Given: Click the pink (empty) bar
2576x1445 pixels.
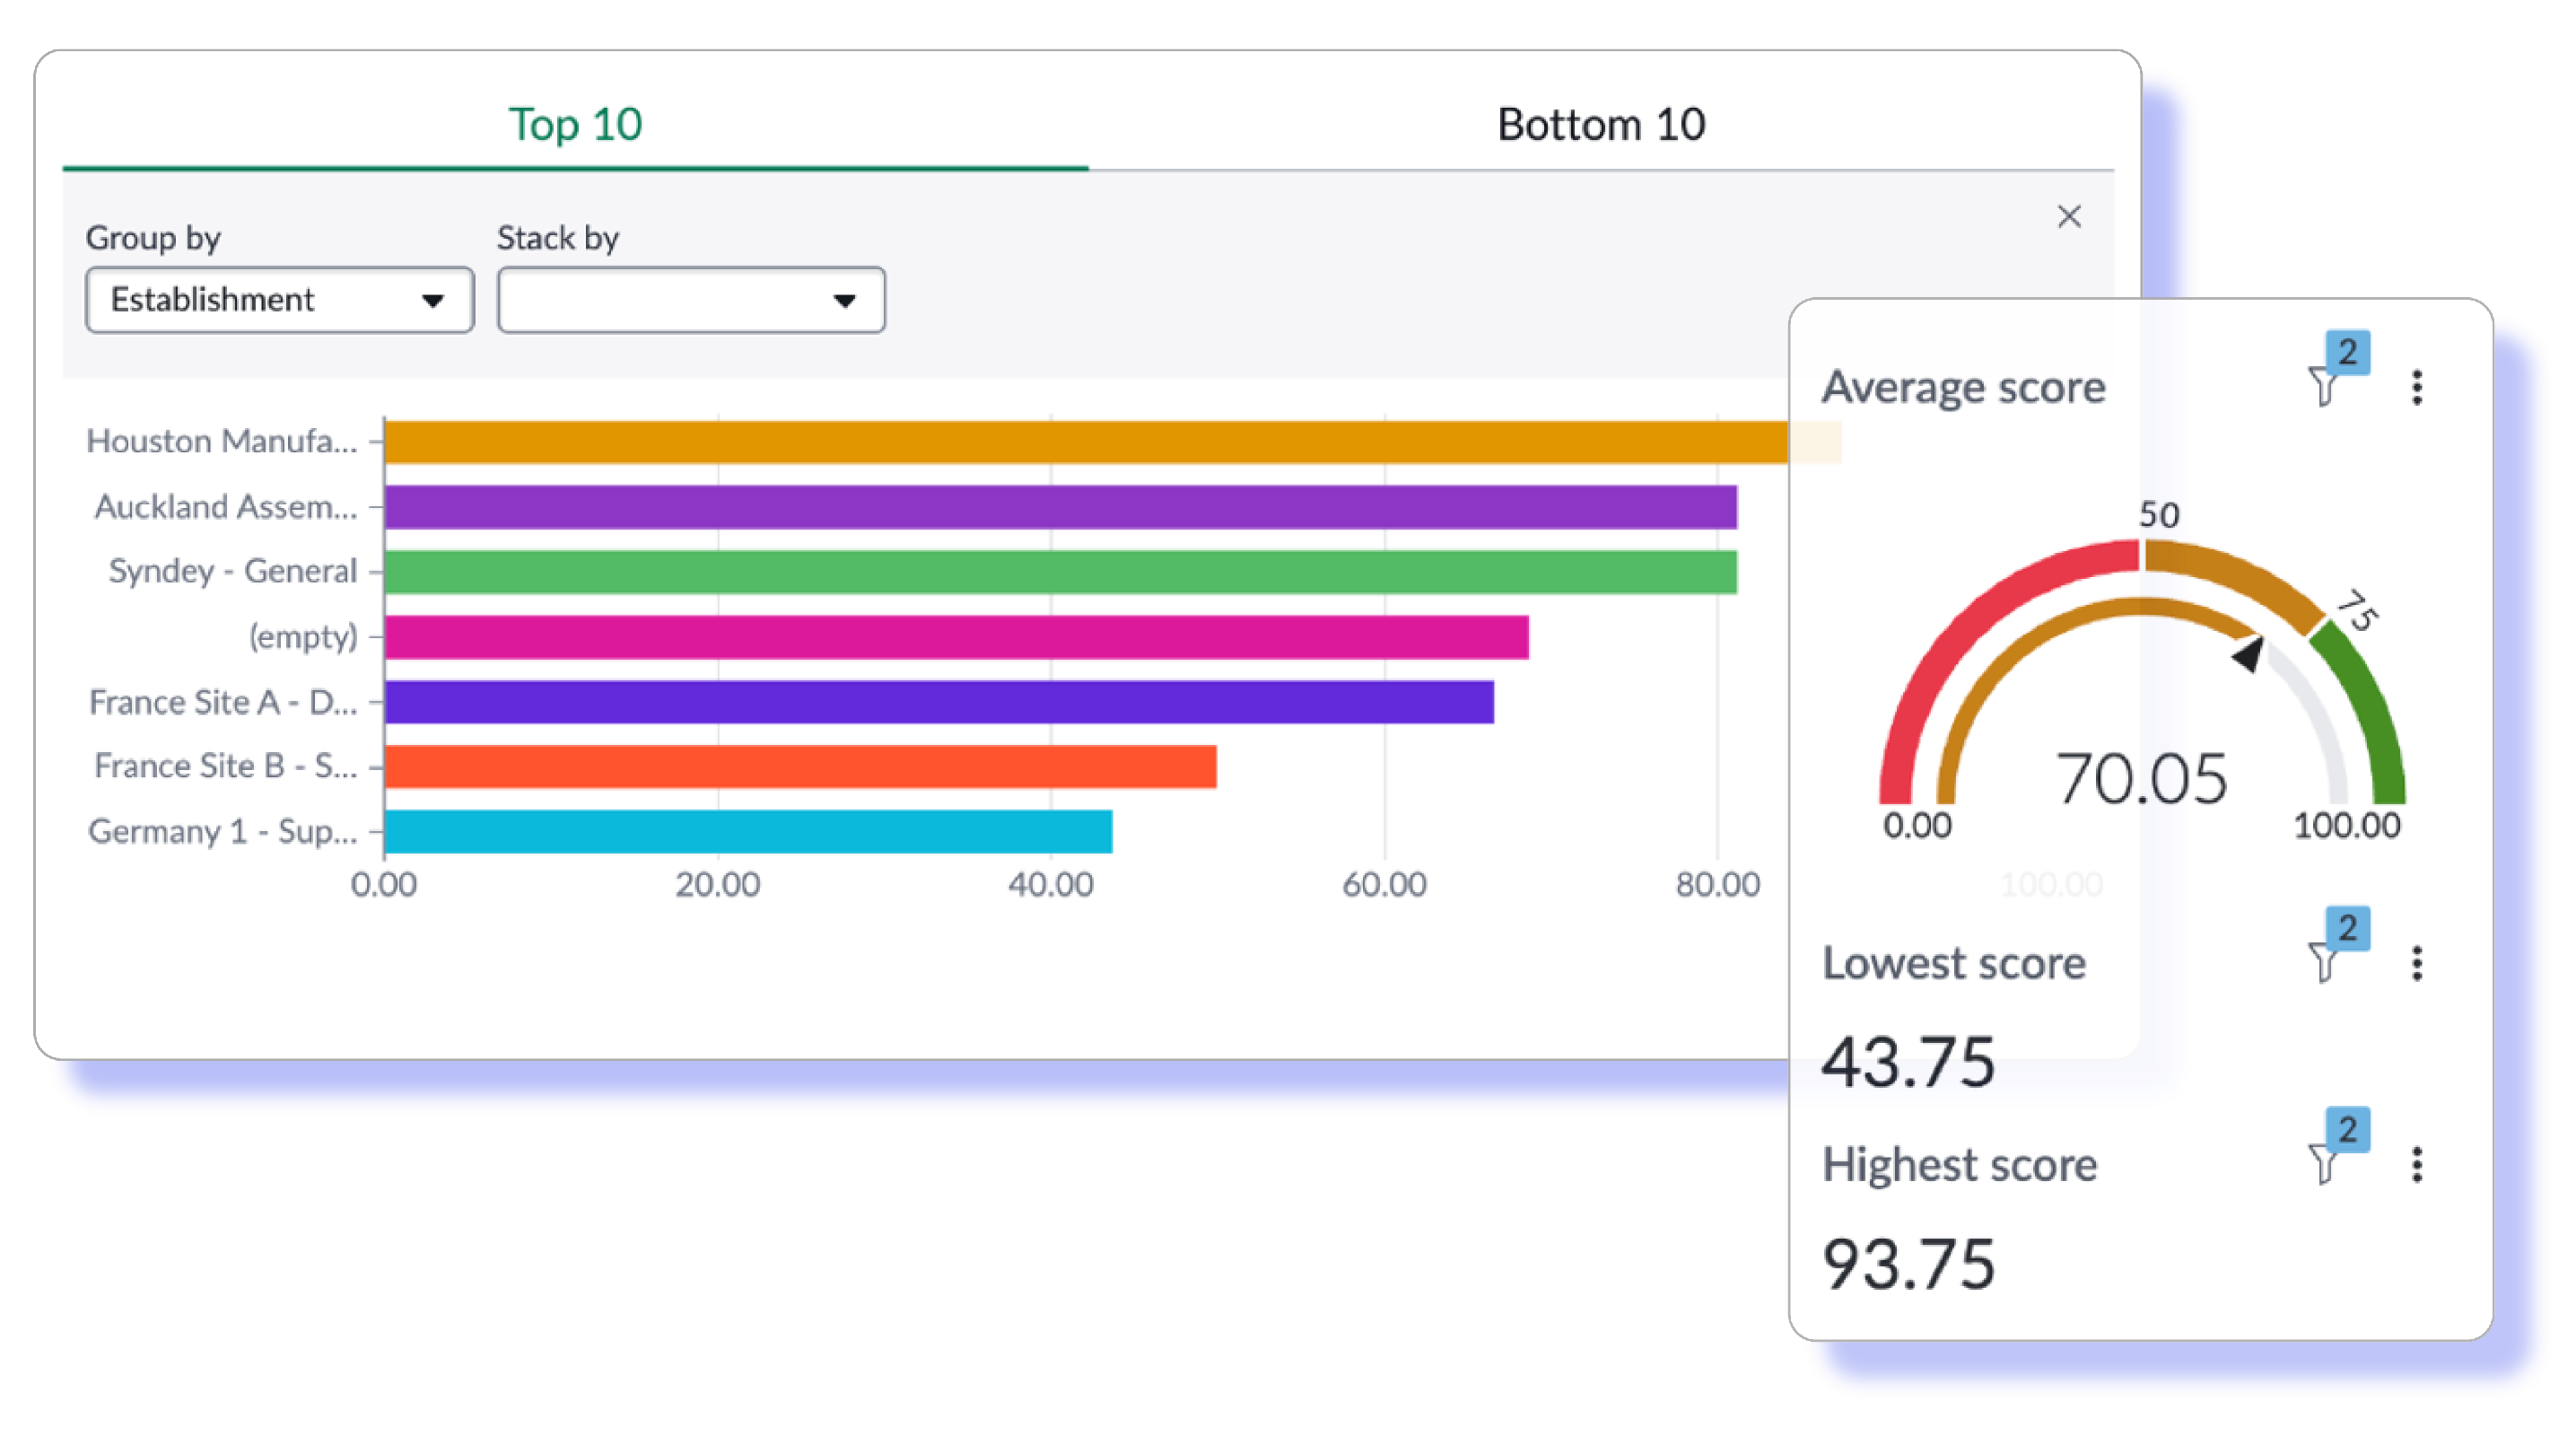Looking at the screenshot, I should pyautogui.click(x=955, y=637).
